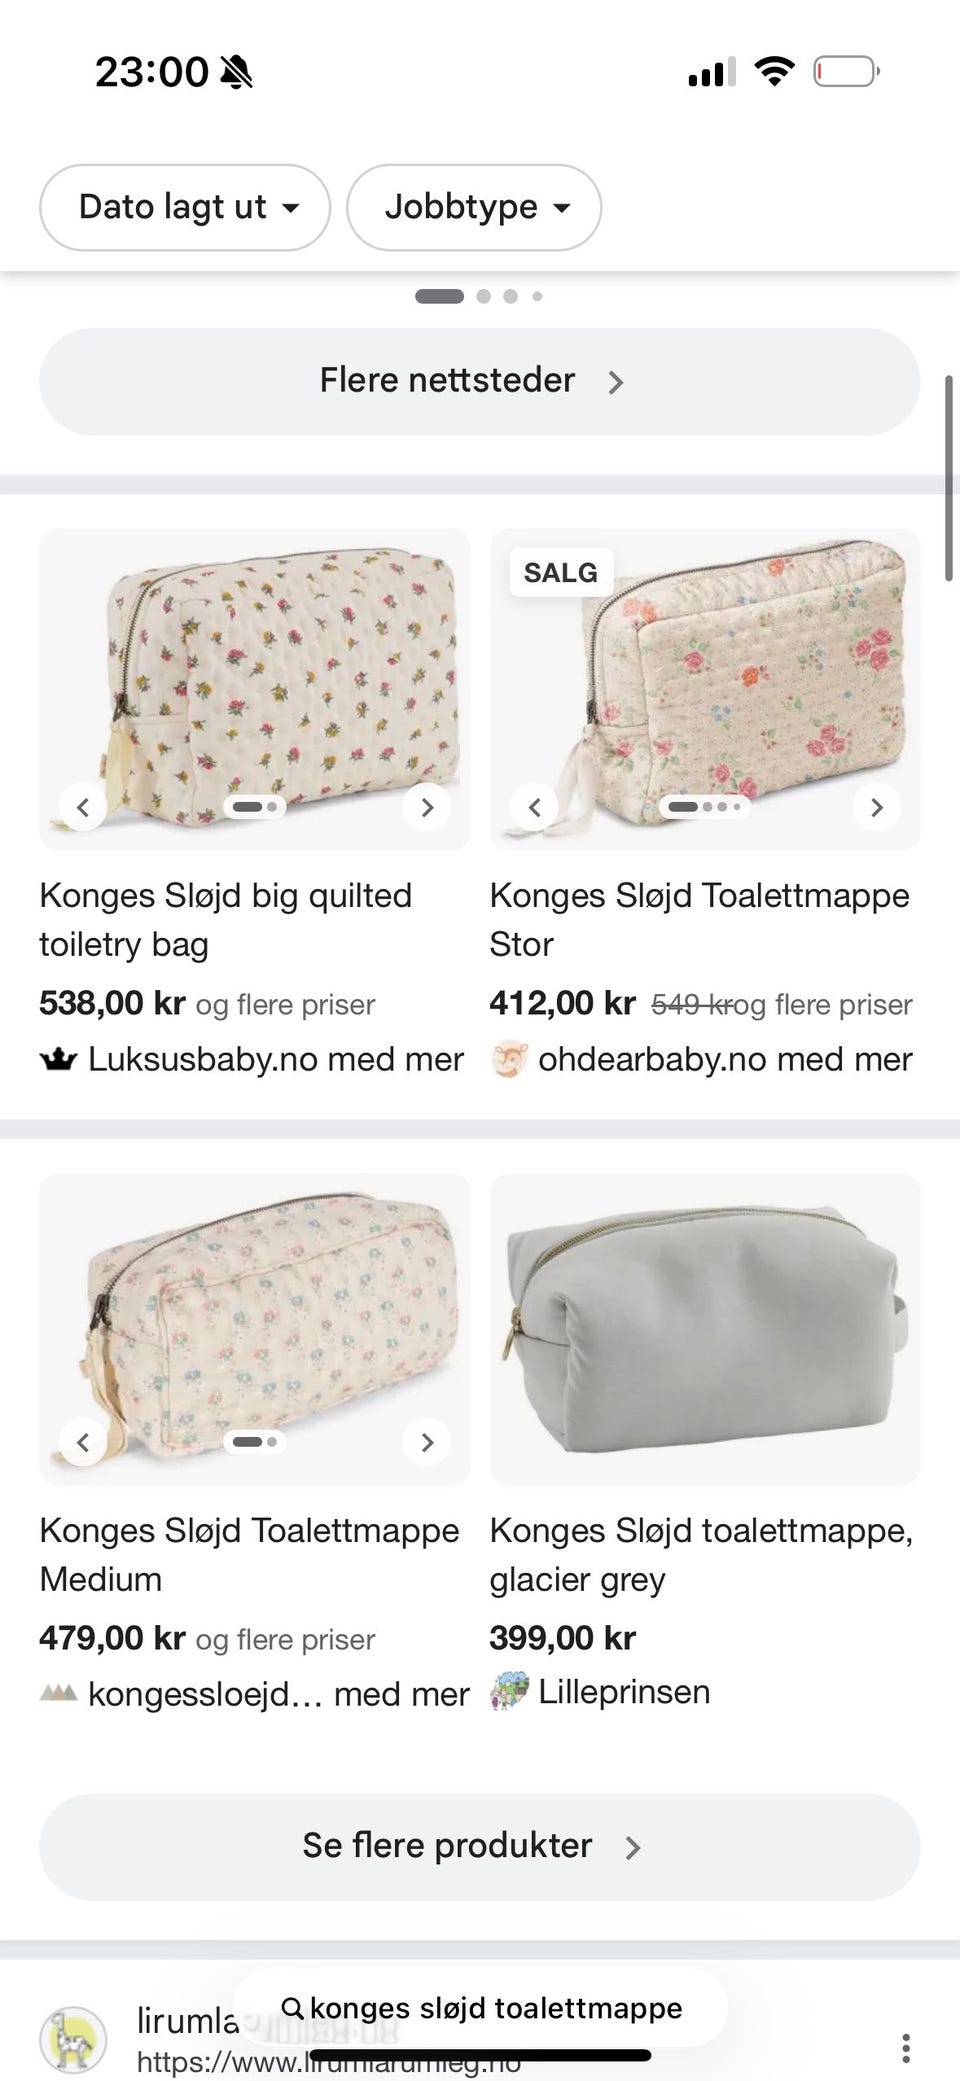Image resolution: width=960 pixels, height=2081 pixels.
Task: Show next image of big quilted toiletry bag
Action: click(427, 807)
